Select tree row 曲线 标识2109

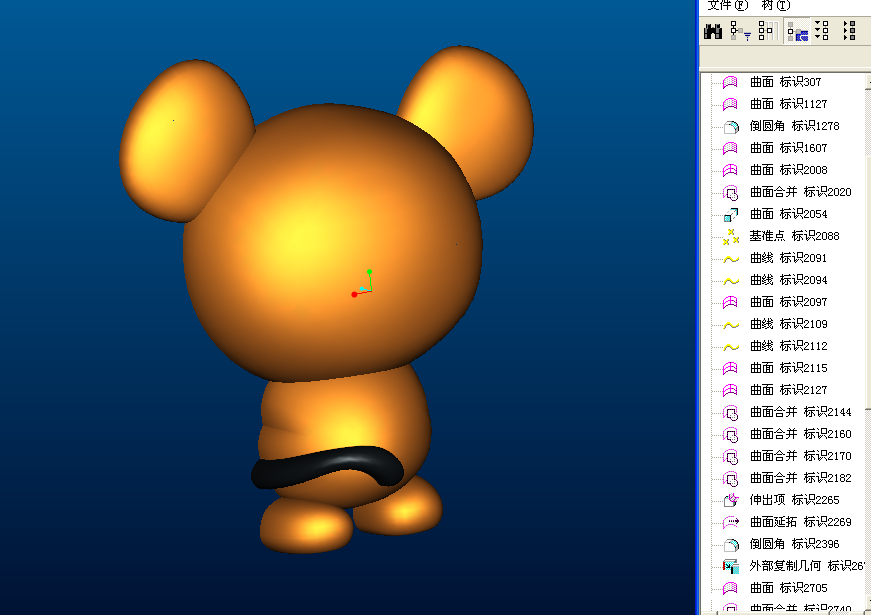[x=774, y=324]
